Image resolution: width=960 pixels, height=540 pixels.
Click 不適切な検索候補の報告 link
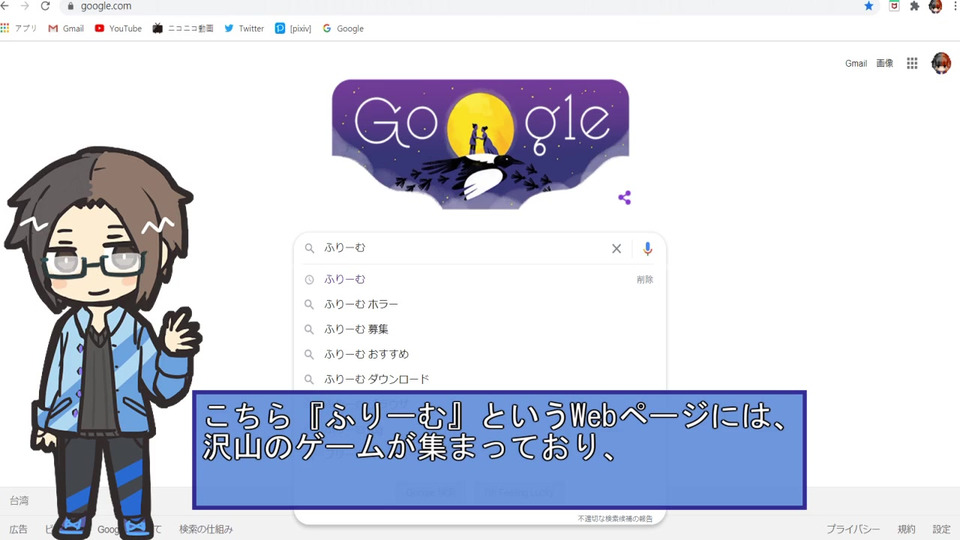615,519
